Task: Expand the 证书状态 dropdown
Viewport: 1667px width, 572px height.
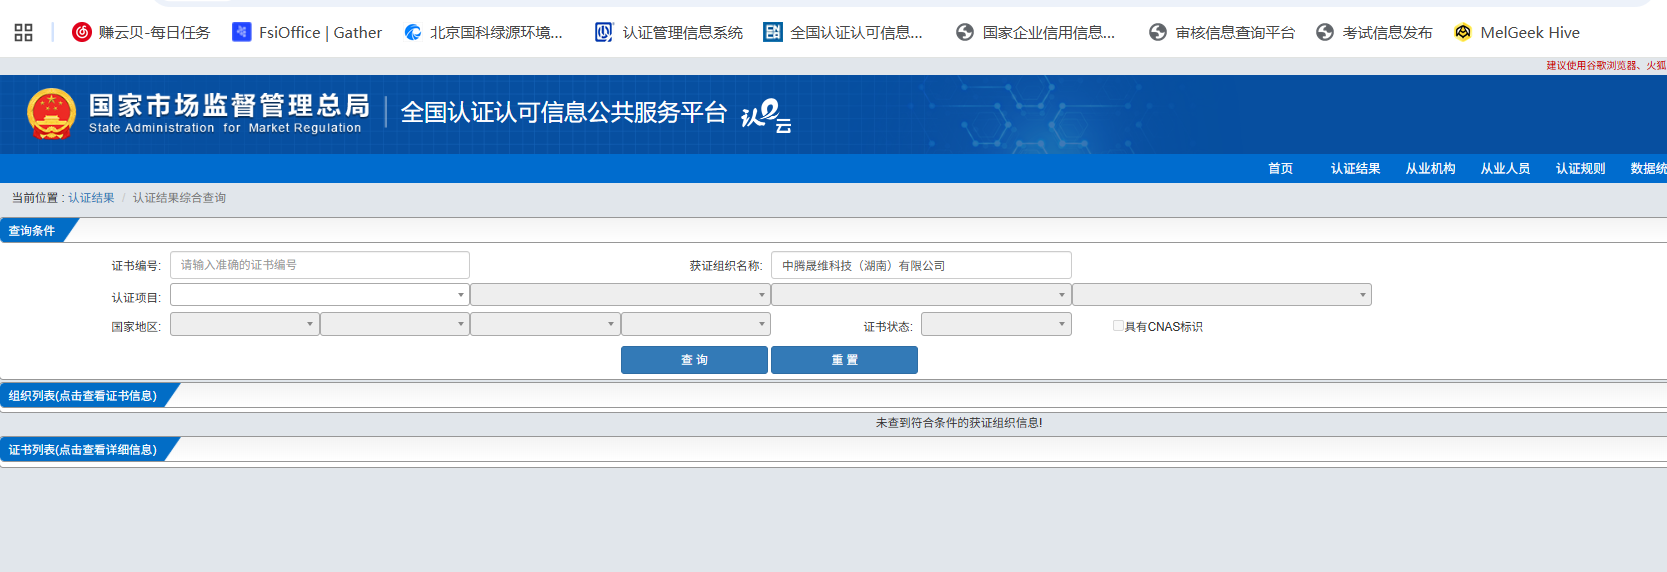Action: (x=996, y=324)
